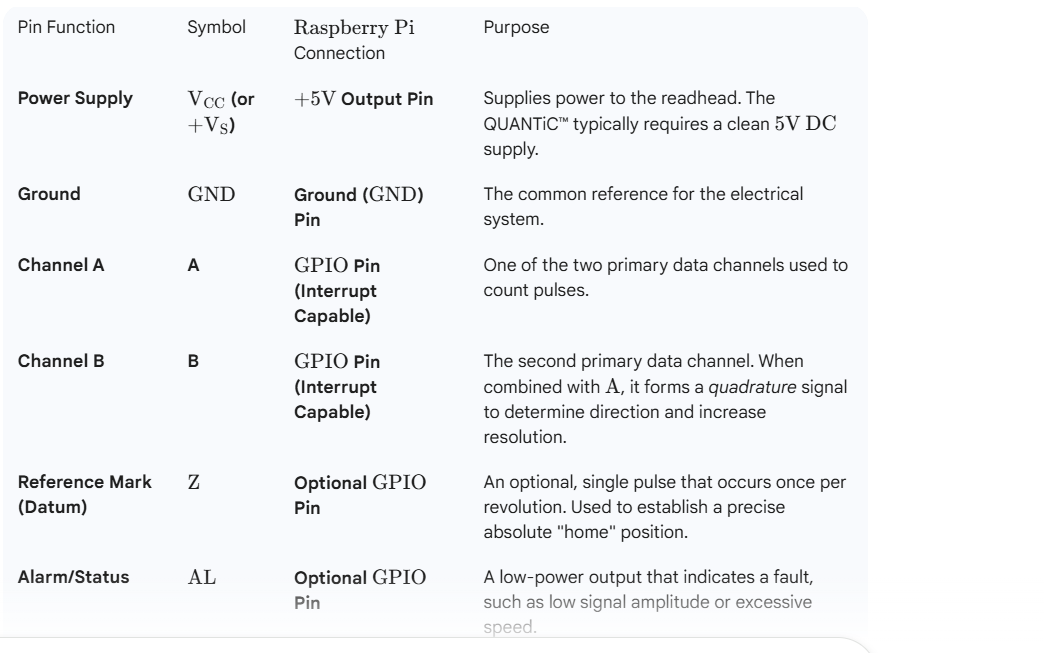1044x653 pixels.
Task: Click the GND symbol cell
Action: (211, 191)
